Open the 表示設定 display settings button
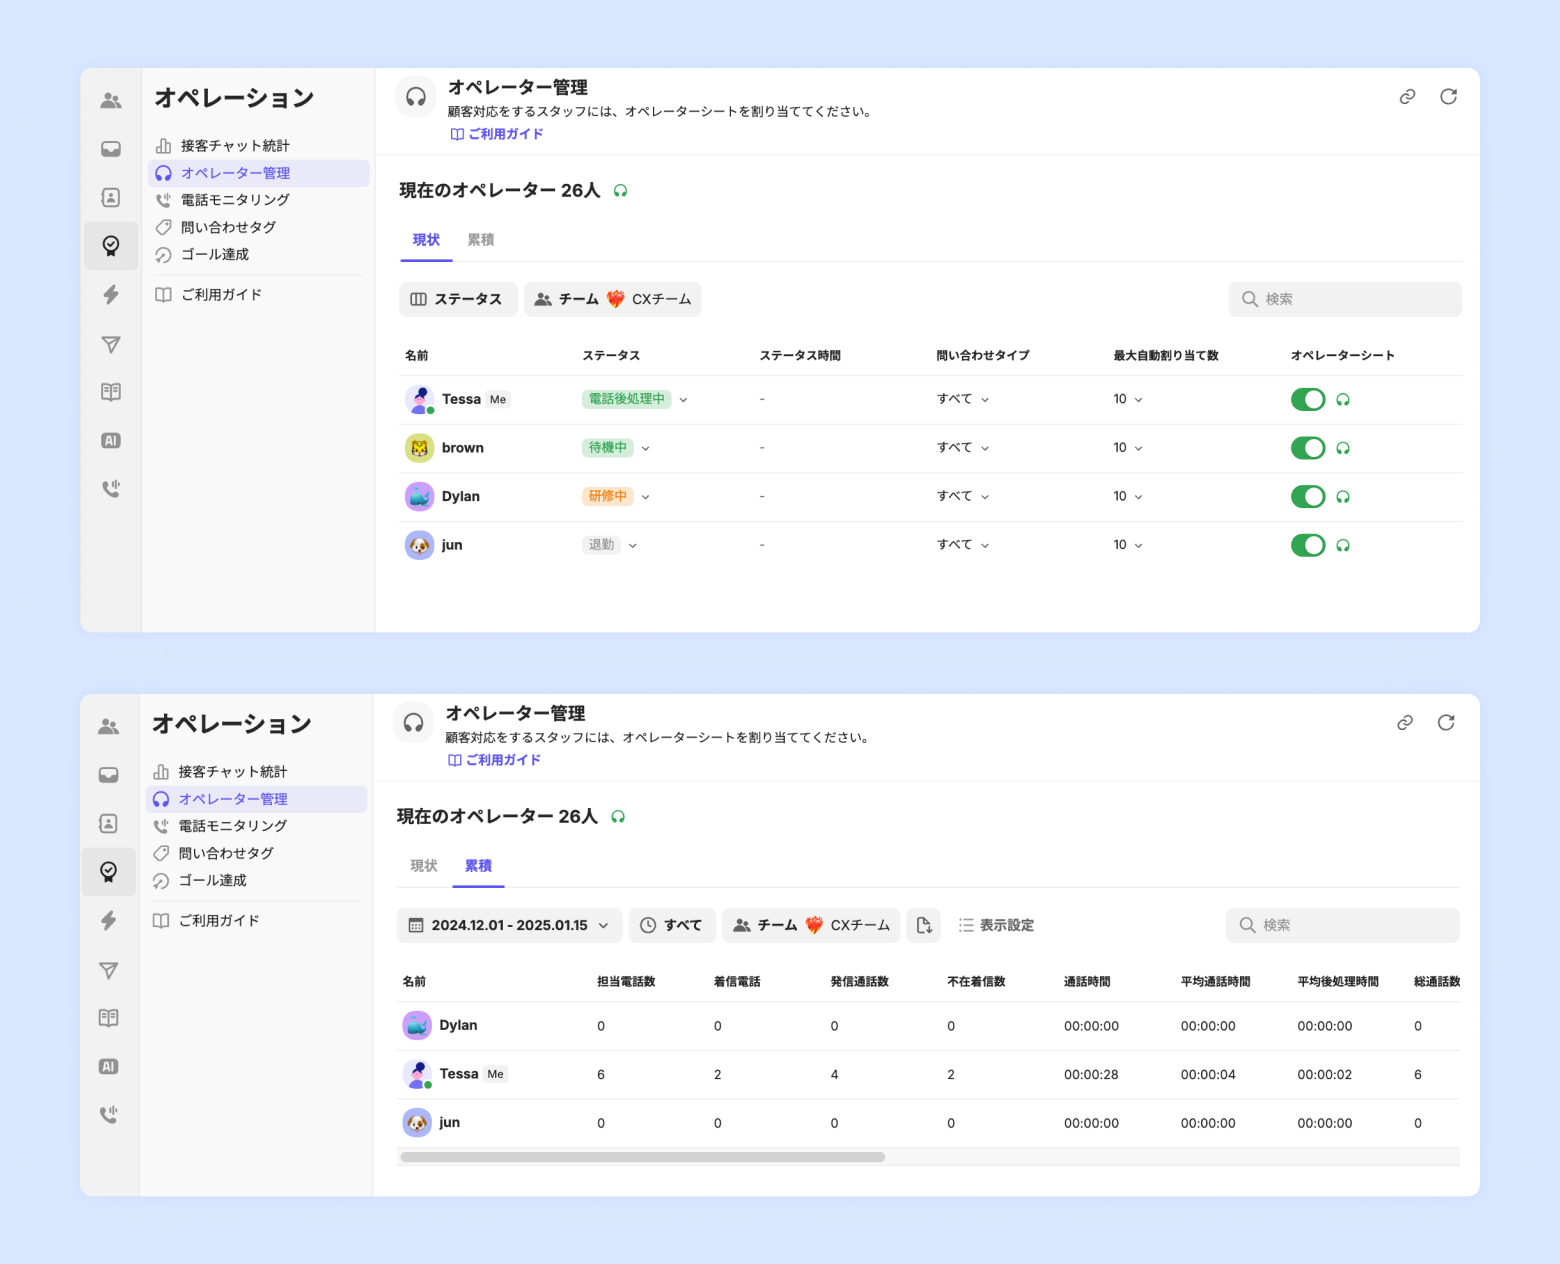The image size is (1560, 1264). tap(996, 925)
